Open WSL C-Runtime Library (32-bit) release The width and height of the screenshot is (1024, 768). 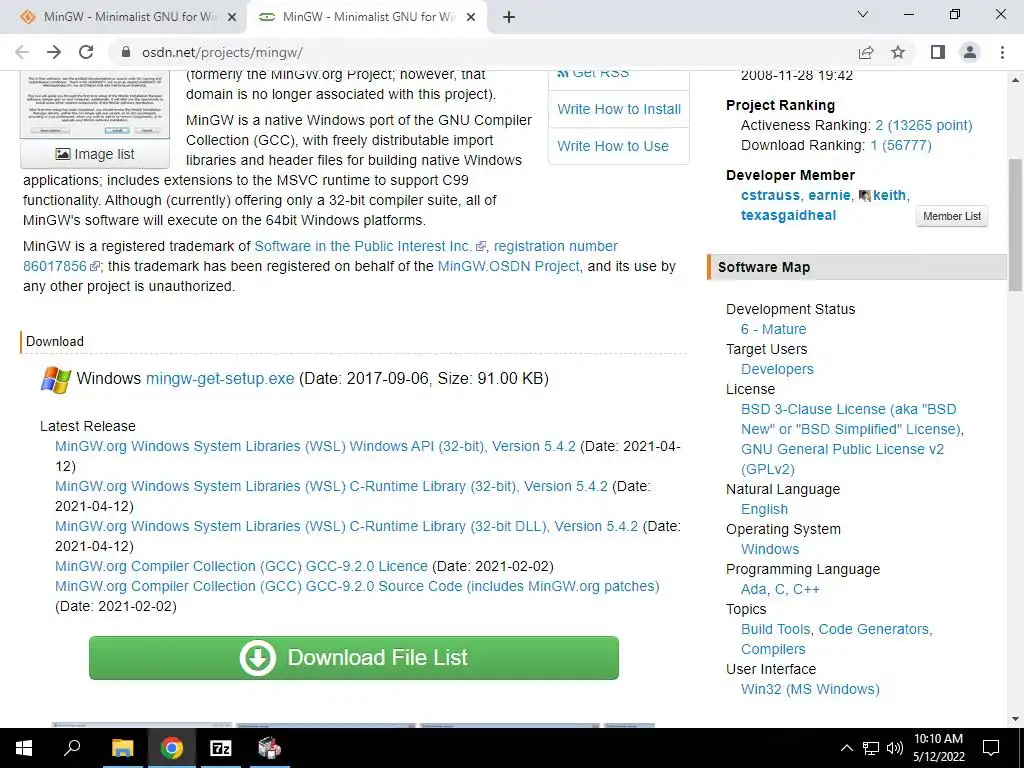coord(331,487)
